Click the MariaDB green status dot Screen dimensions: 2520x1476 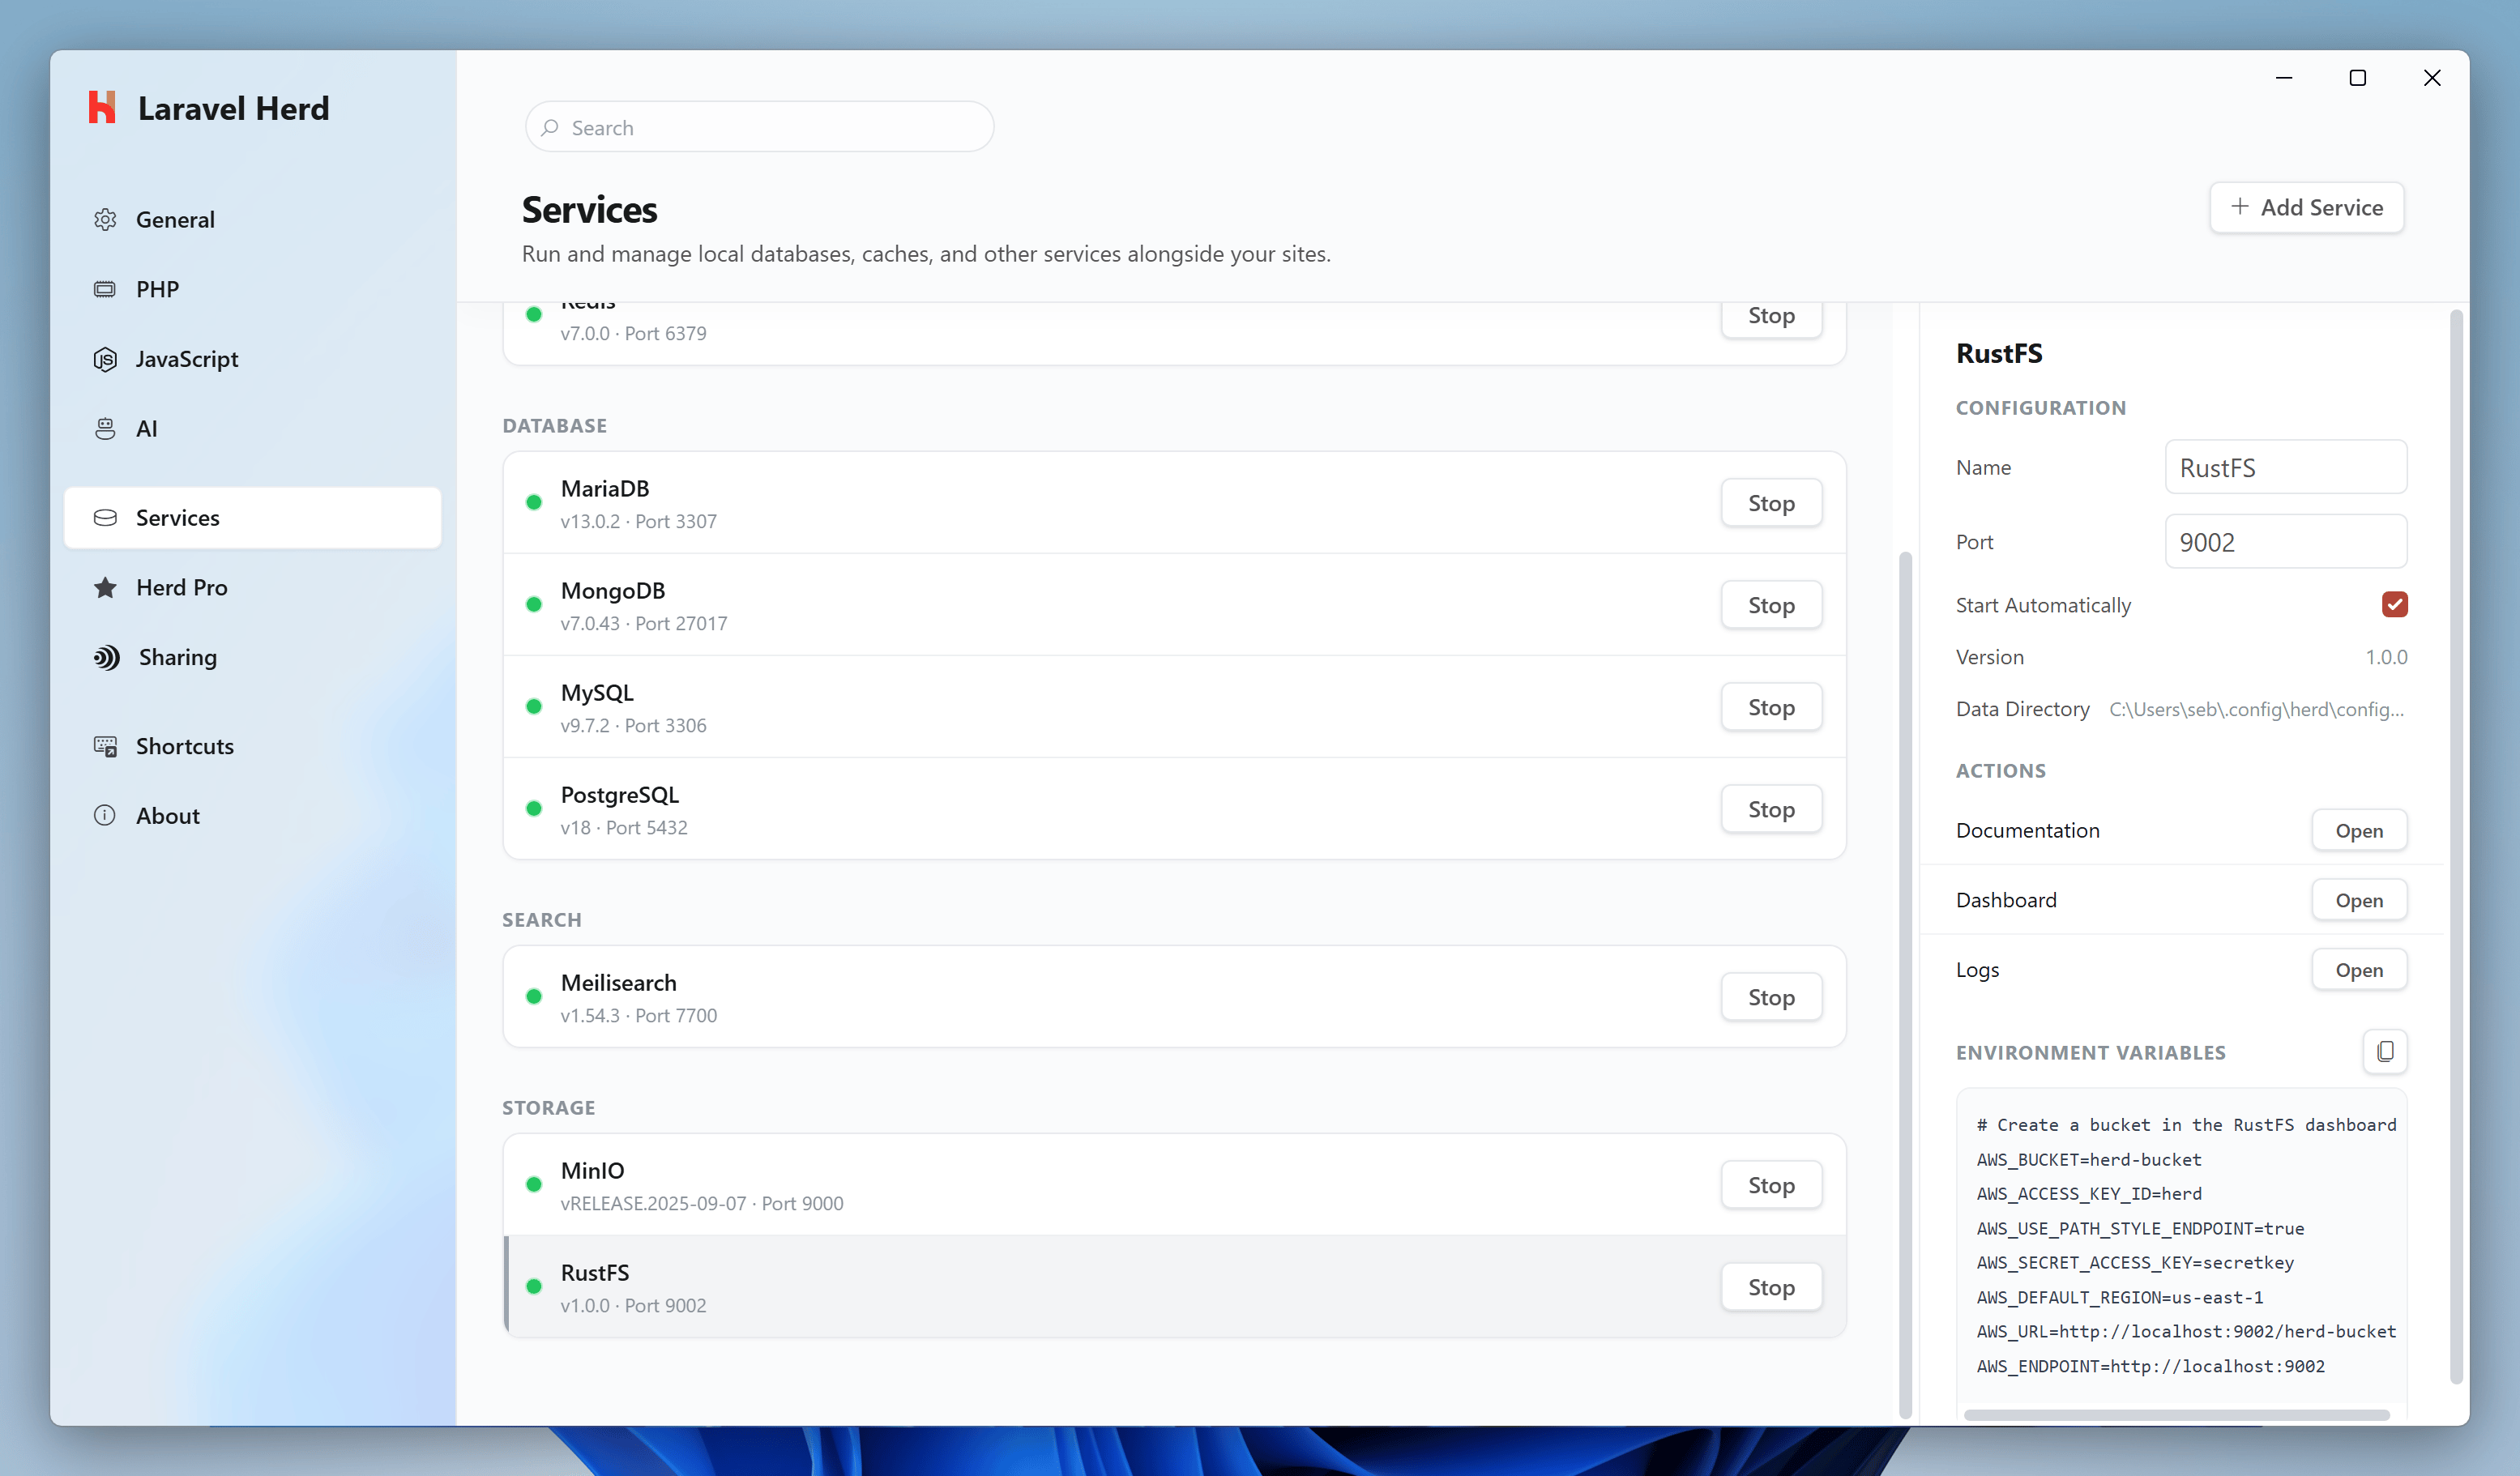[x=534, y=502]
